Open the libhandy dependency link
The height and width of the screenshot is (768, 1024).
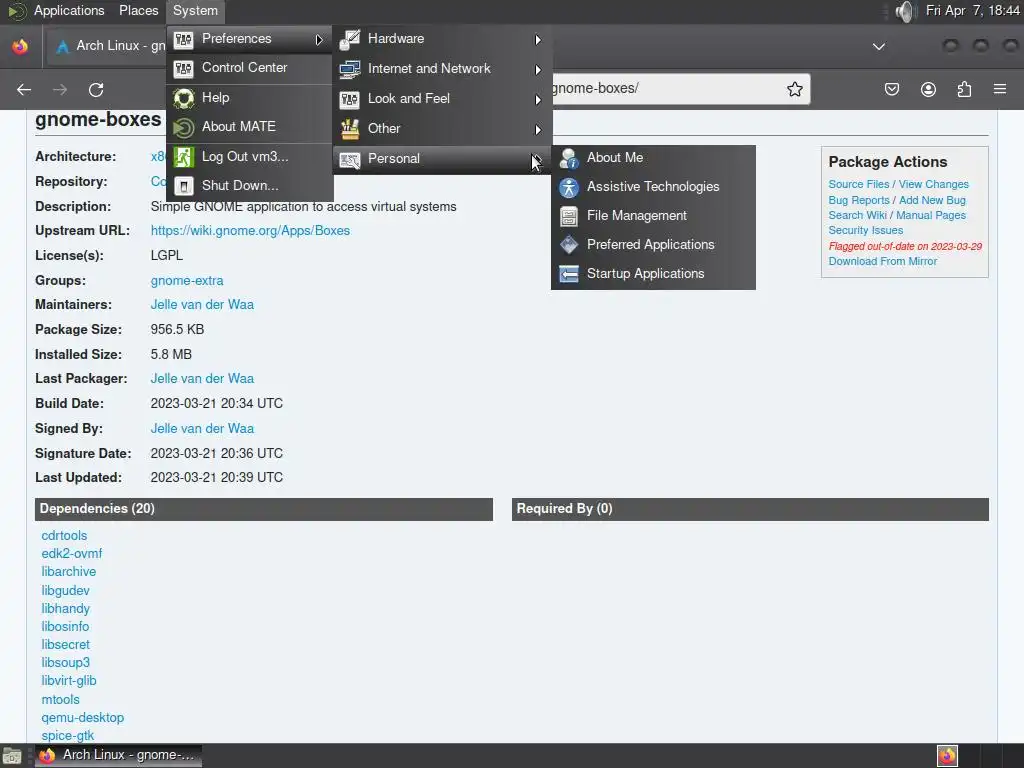pyautogui.click(x=65, y=608)
